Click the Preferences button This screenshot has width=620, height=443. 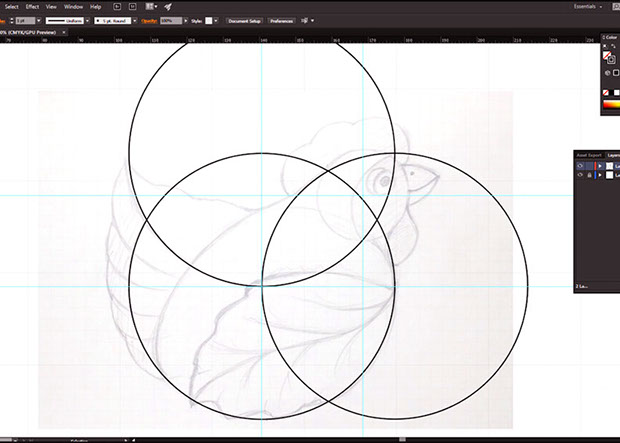(x=281, y=20)
